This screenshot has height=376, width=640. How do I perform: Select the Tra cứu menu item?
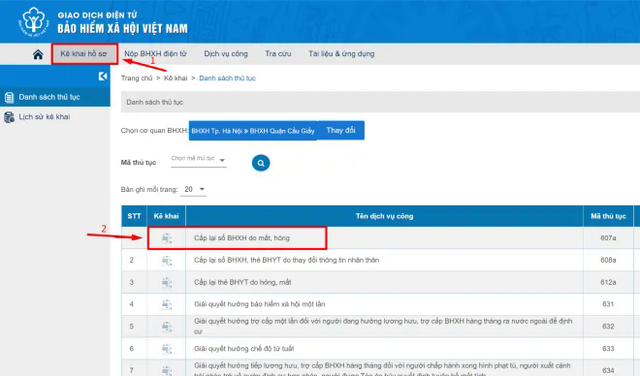point(278,54)
